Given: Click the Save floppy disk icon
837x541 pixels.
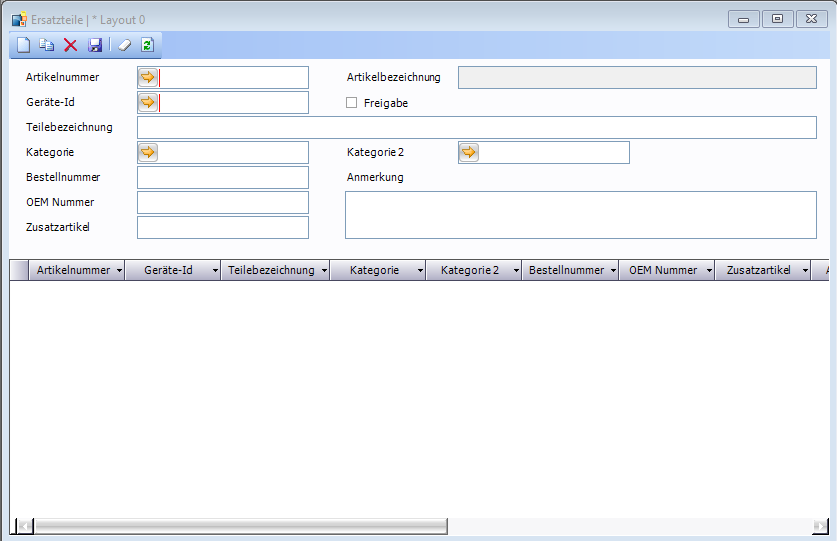Looking at the screenshot, I should (95, 45).
